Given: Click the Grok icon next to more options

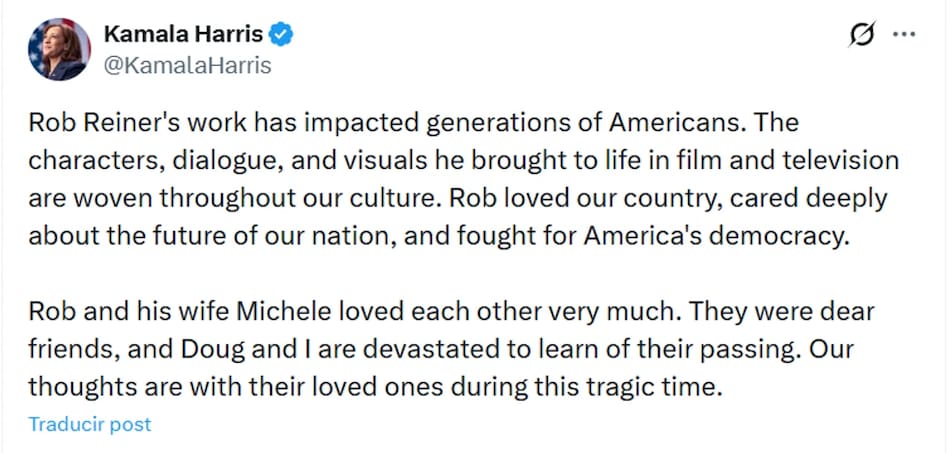Looking at the screenshot, I should (x=859, y=35).
